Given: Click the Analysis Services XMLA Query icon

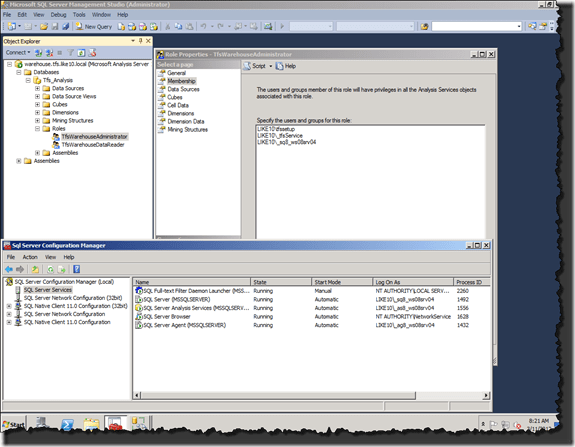Looking at the screenshot, I should (154, 26).
